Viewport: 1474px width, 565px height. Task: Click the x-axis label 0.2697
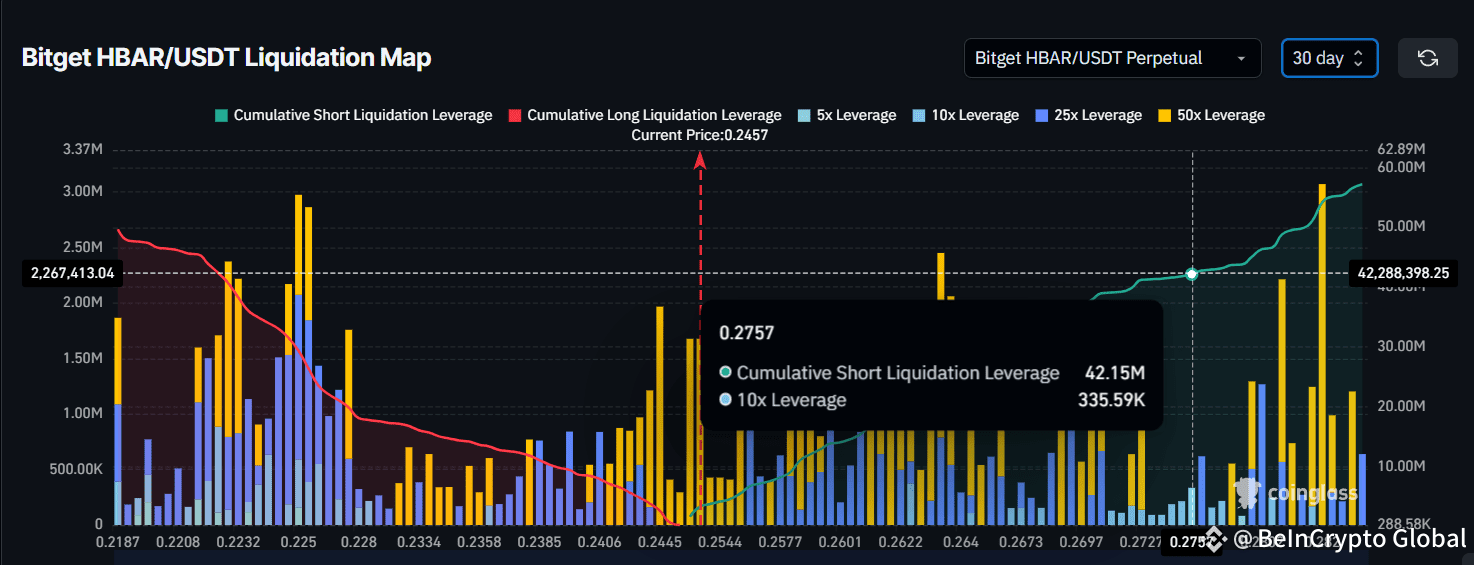coord(1083,542)
